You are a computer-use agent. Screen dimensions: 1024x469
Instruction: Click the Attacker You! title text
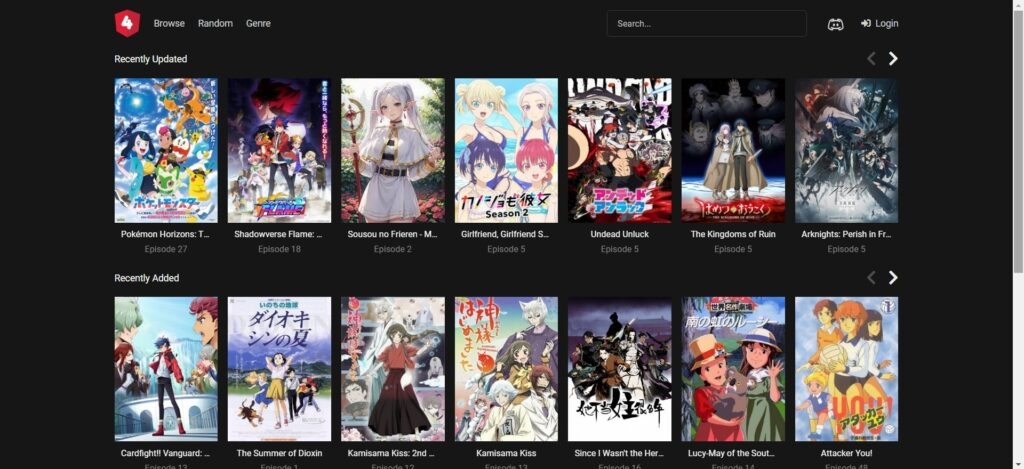[846, 453]
